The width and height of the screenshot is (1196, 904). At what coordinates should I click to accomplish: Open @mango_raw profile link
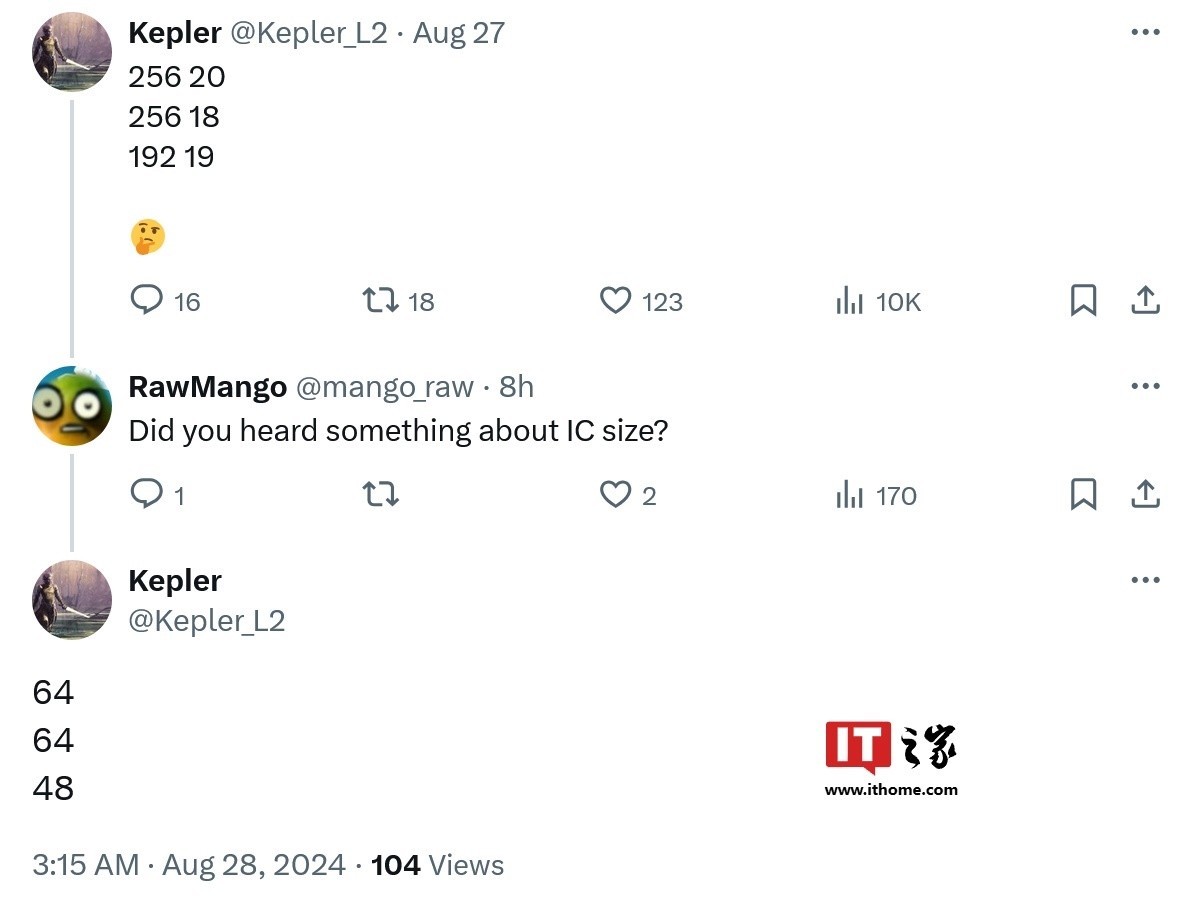(x=384, y=388)
